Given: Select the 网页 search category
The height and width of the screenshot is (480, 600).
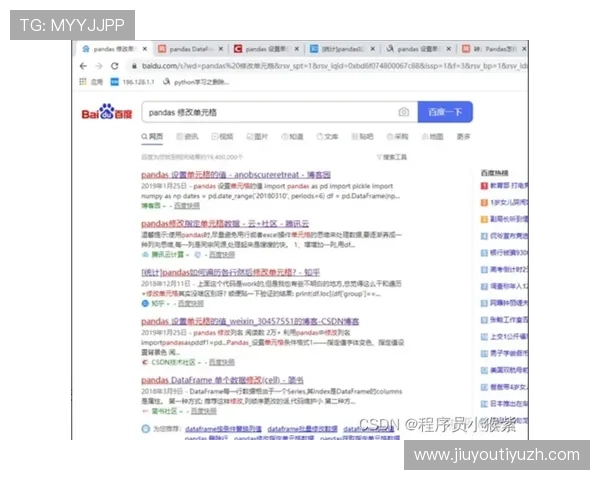Looking at the screenshot, I should pos(152,136).
